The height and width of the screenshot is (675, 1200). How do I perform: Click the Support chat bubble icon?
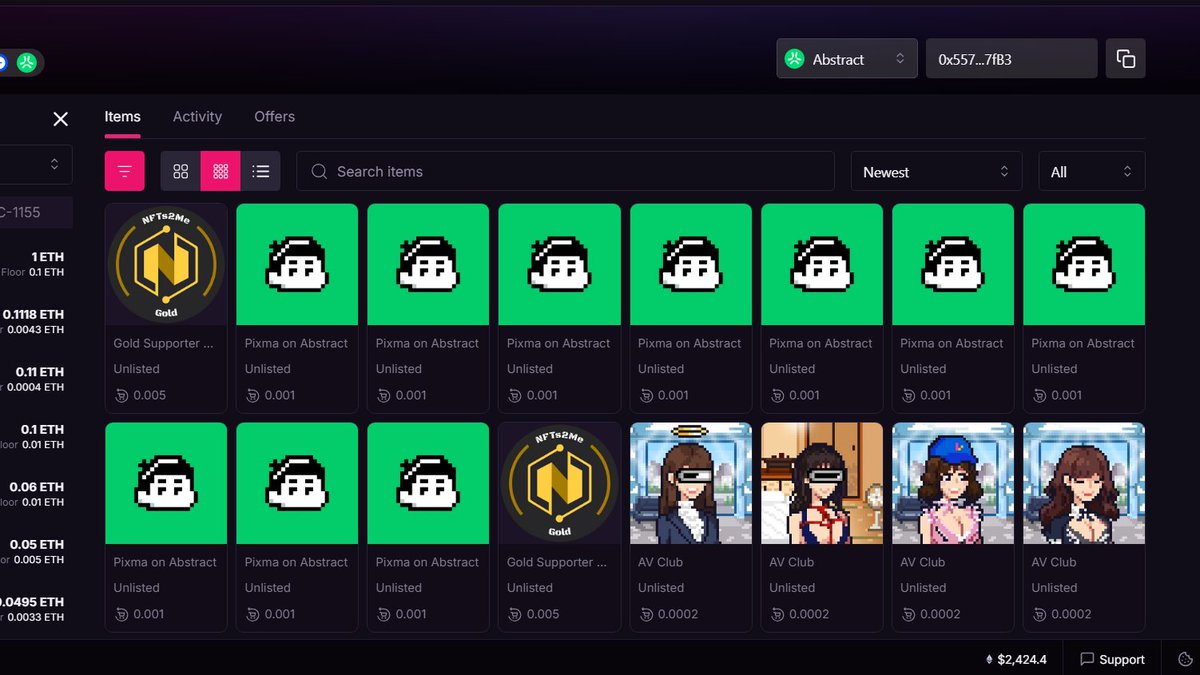(1087, 659)
